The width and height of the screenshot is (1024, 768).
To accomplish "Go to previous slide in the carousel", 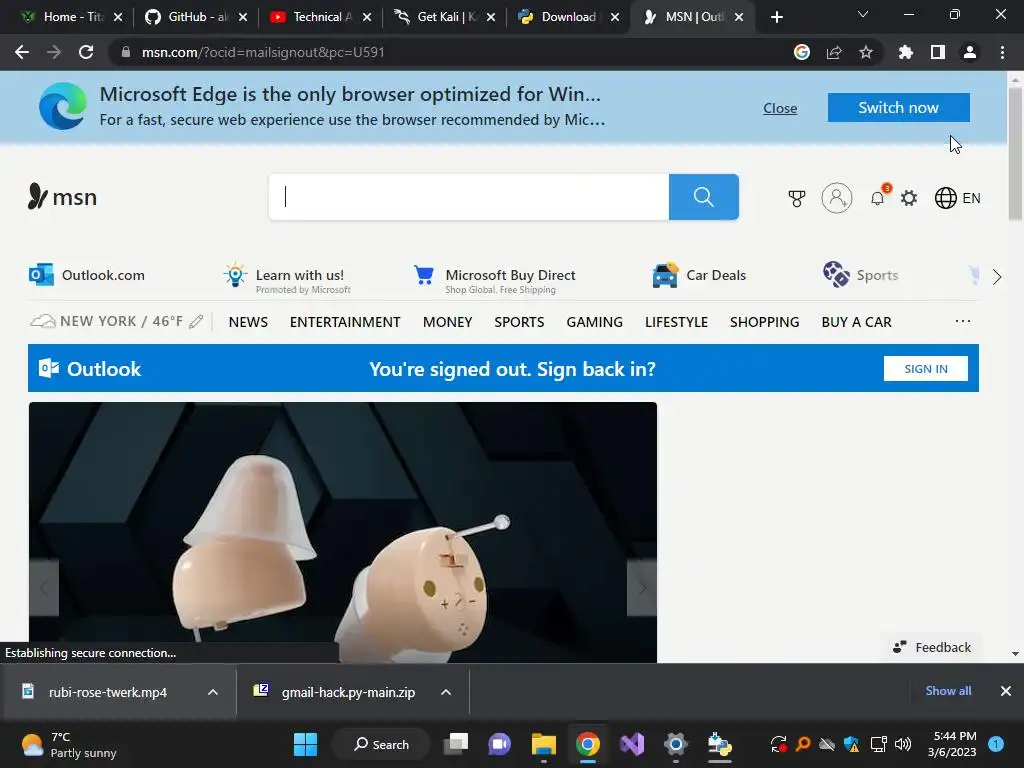I will (44, 587).
